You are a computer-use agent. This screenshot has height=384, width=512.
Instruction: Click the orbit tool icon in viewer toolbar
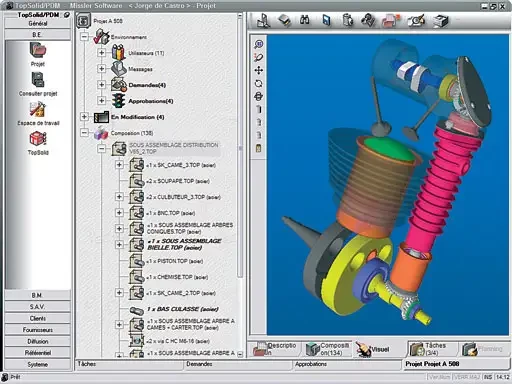point(259,97)
